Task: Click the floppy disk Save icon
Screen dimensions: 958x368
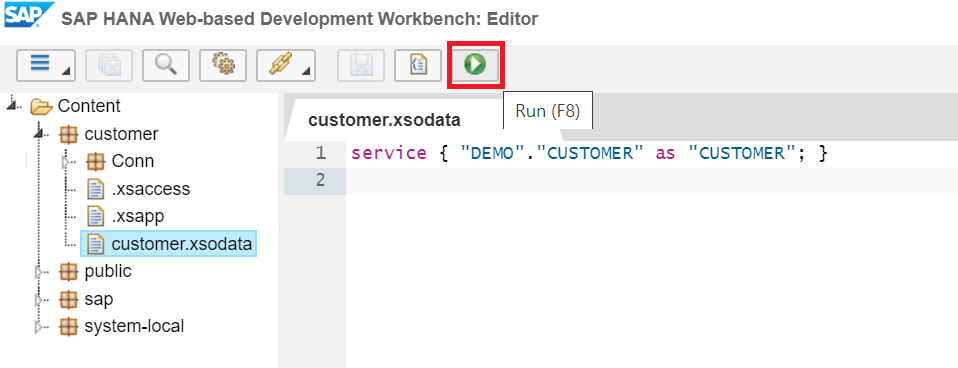Action: (x=361, y=65)
